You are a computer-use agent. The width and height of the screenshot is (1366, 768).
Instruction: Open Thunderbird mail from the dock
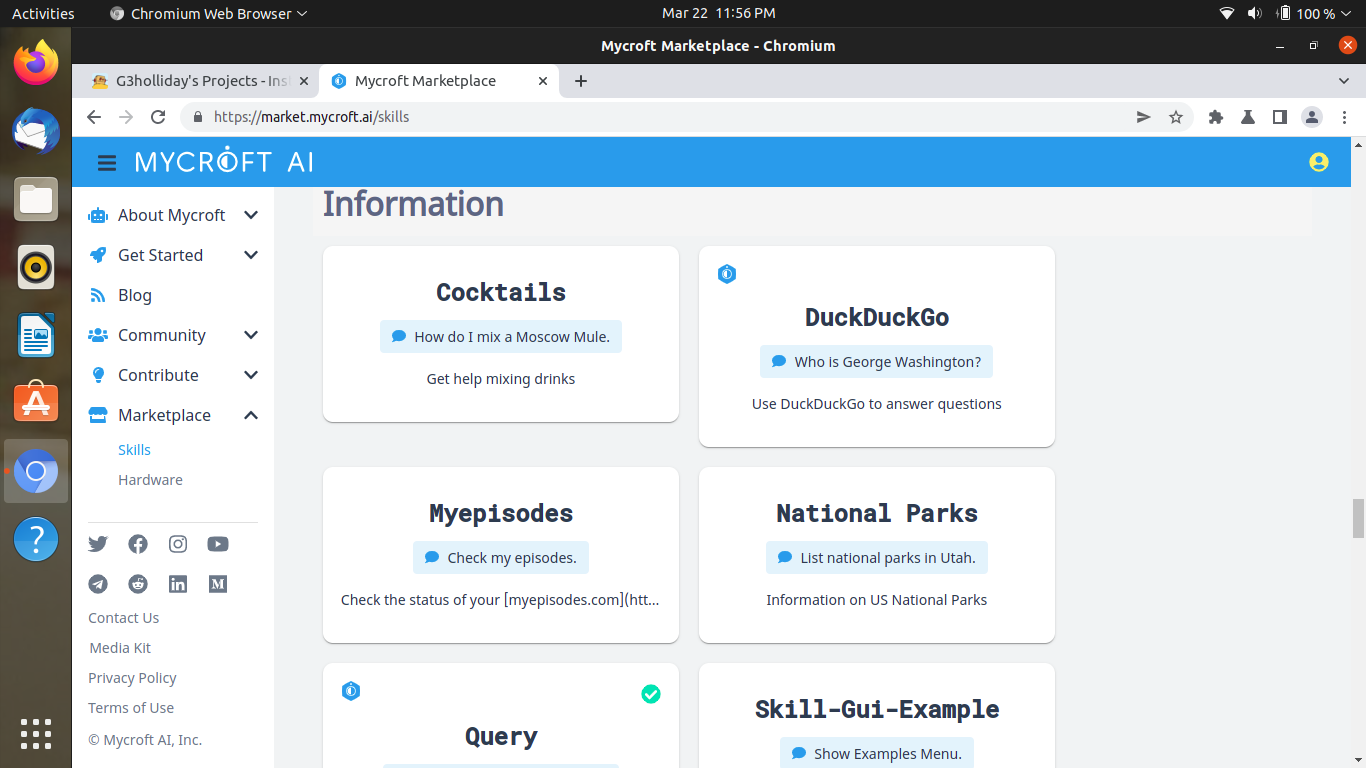[36, 132]
